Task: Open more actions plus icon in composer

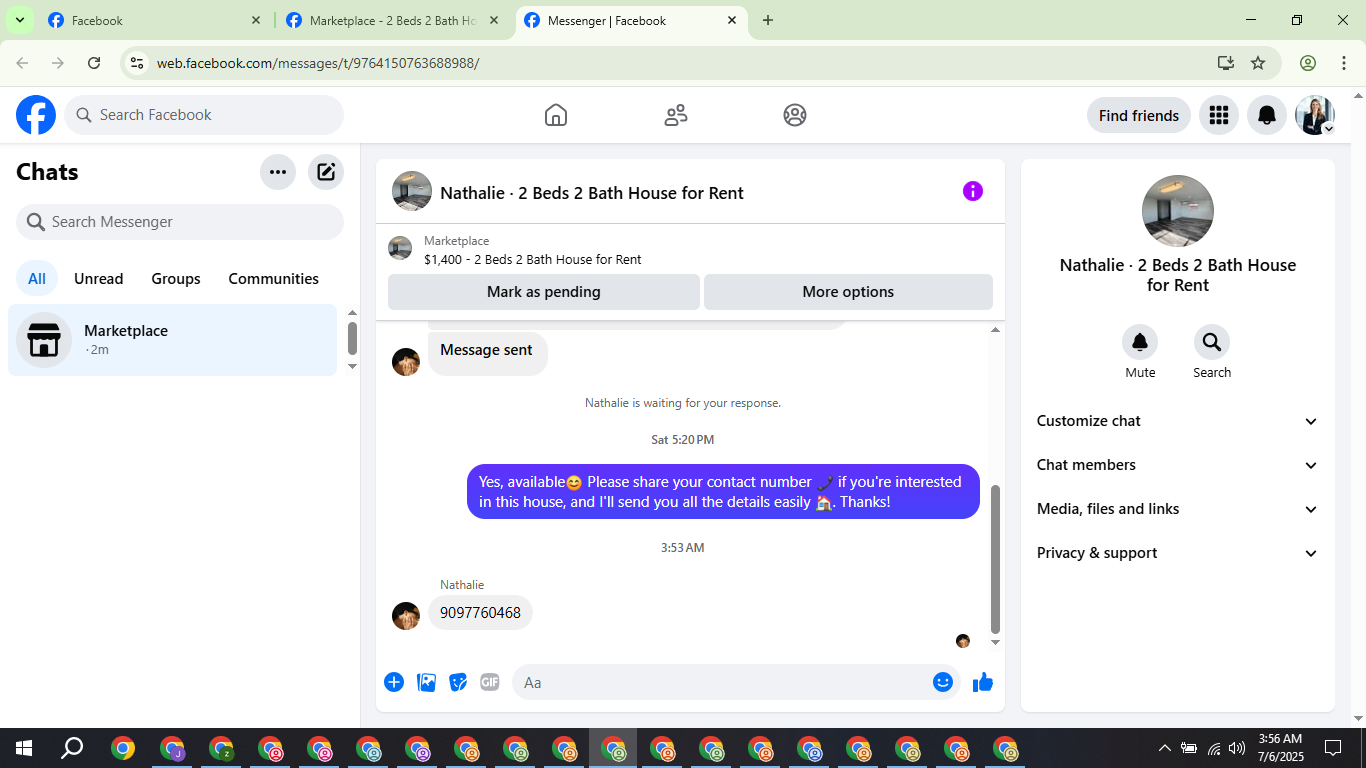Action: tap(394, 682)
